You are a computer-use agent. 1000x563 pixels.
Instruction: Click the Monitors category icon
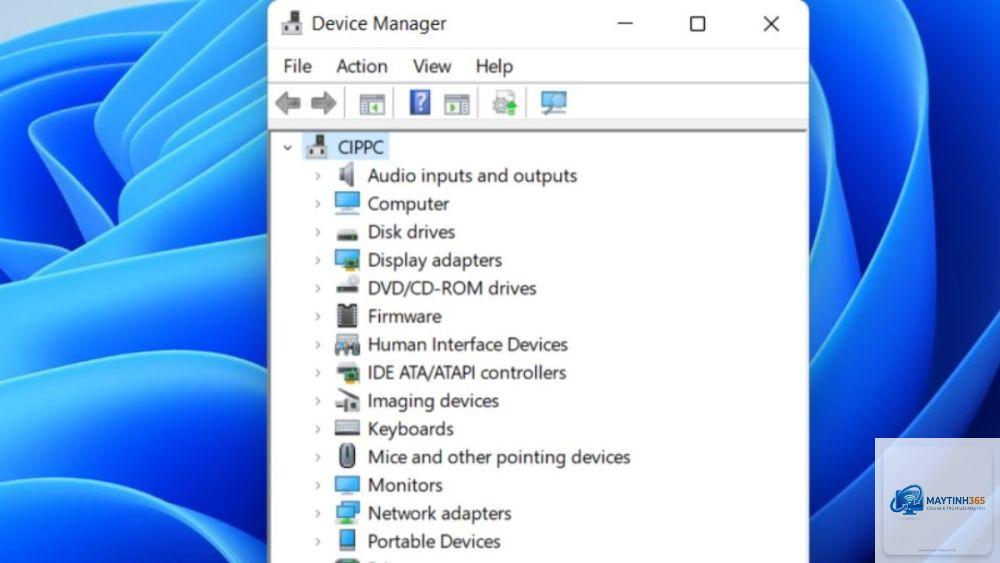pos(347,485)
